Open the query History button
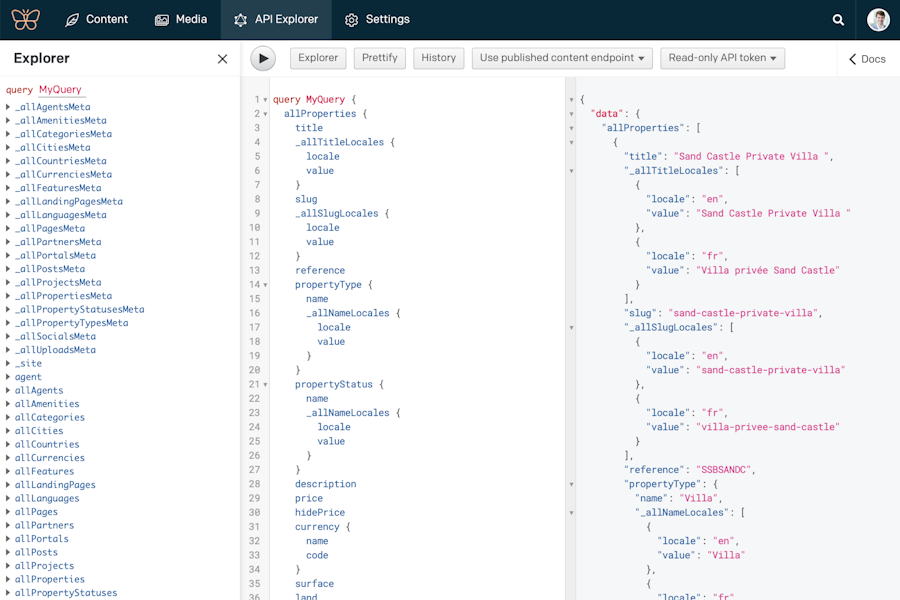The height and width of the screenshot is (600, 900). pos(438,58)
